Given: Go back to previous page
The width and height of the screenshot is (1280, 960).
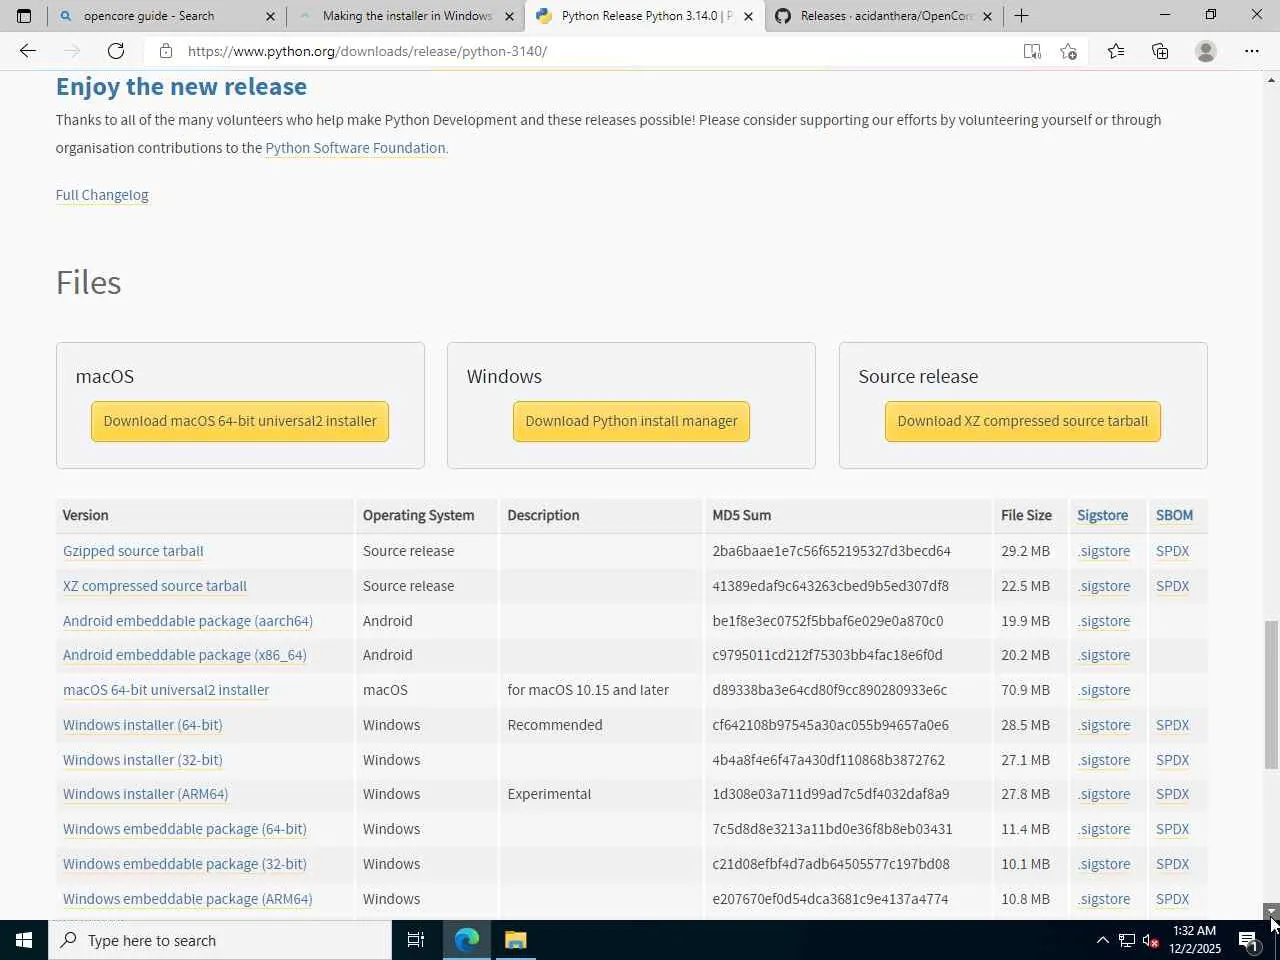Looking at the screenshot, I should tap(28, 51).
